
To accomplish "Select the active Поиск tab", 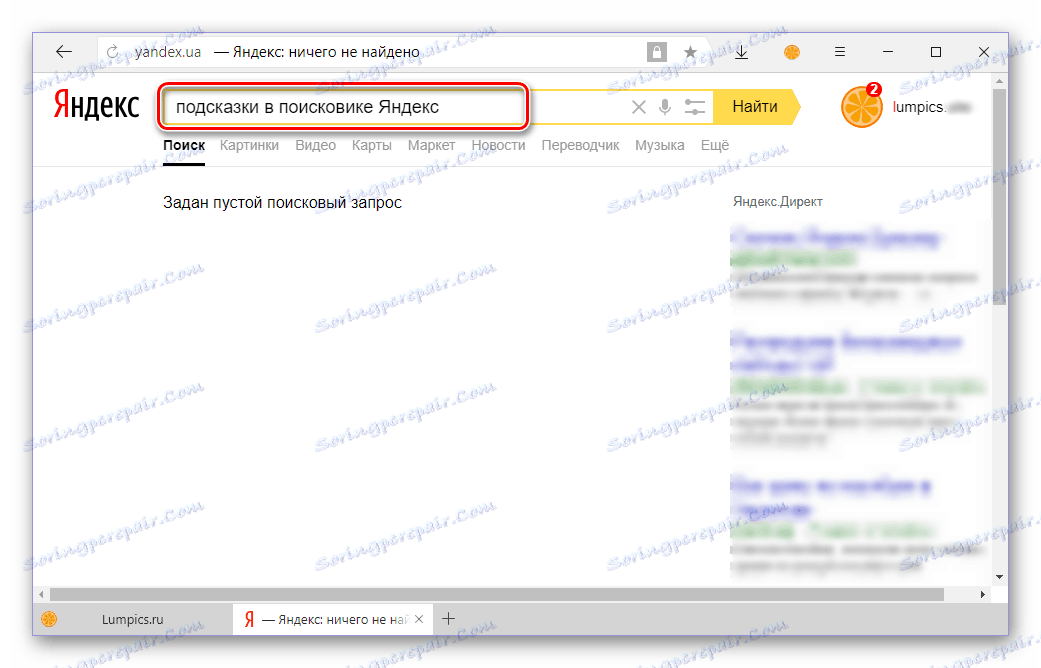I will (x=184, y=145).
